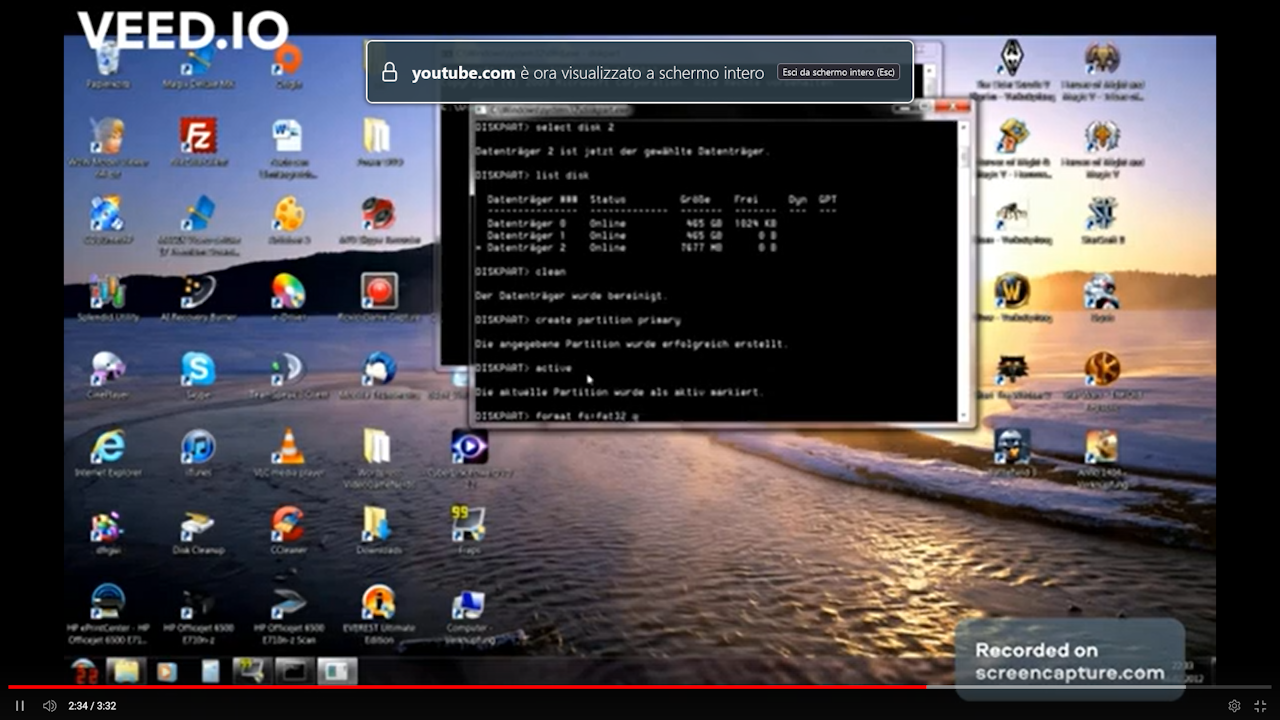Open the Downloads folder on desktop

click(377, 524)
